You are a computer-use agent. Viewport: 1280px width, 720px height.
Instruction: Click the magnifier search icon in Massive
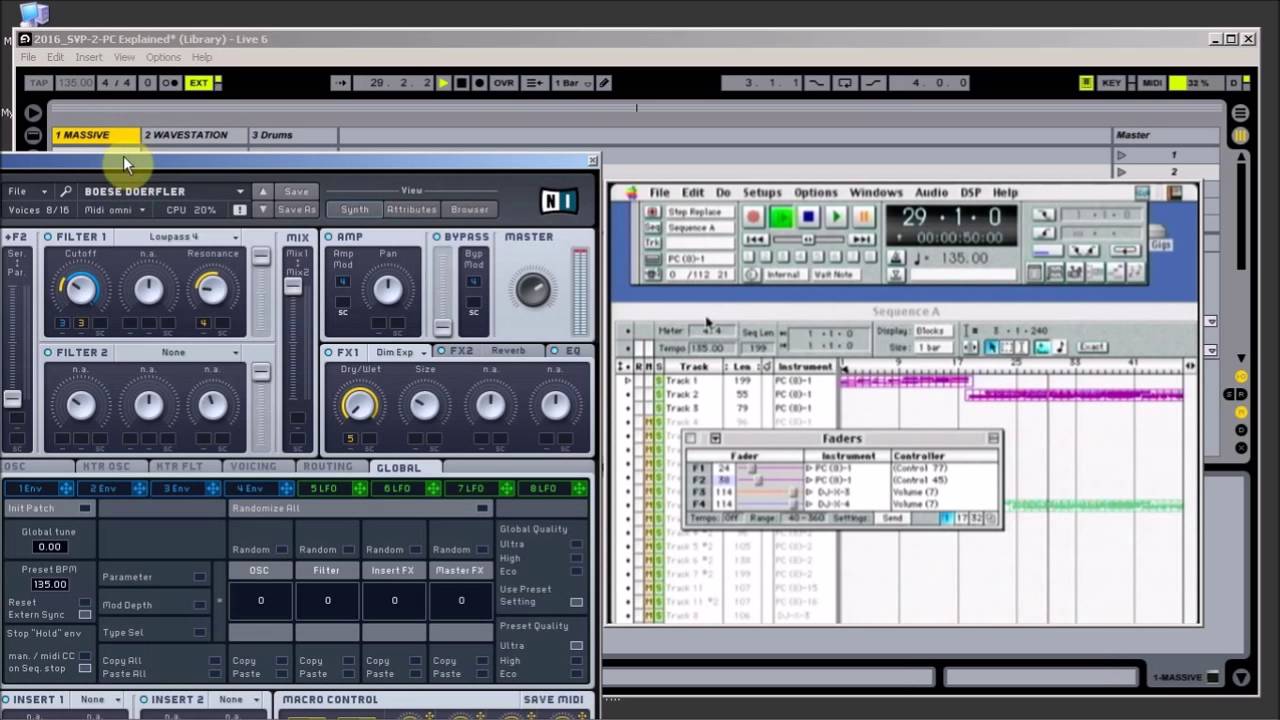click(x=66, y=191)
